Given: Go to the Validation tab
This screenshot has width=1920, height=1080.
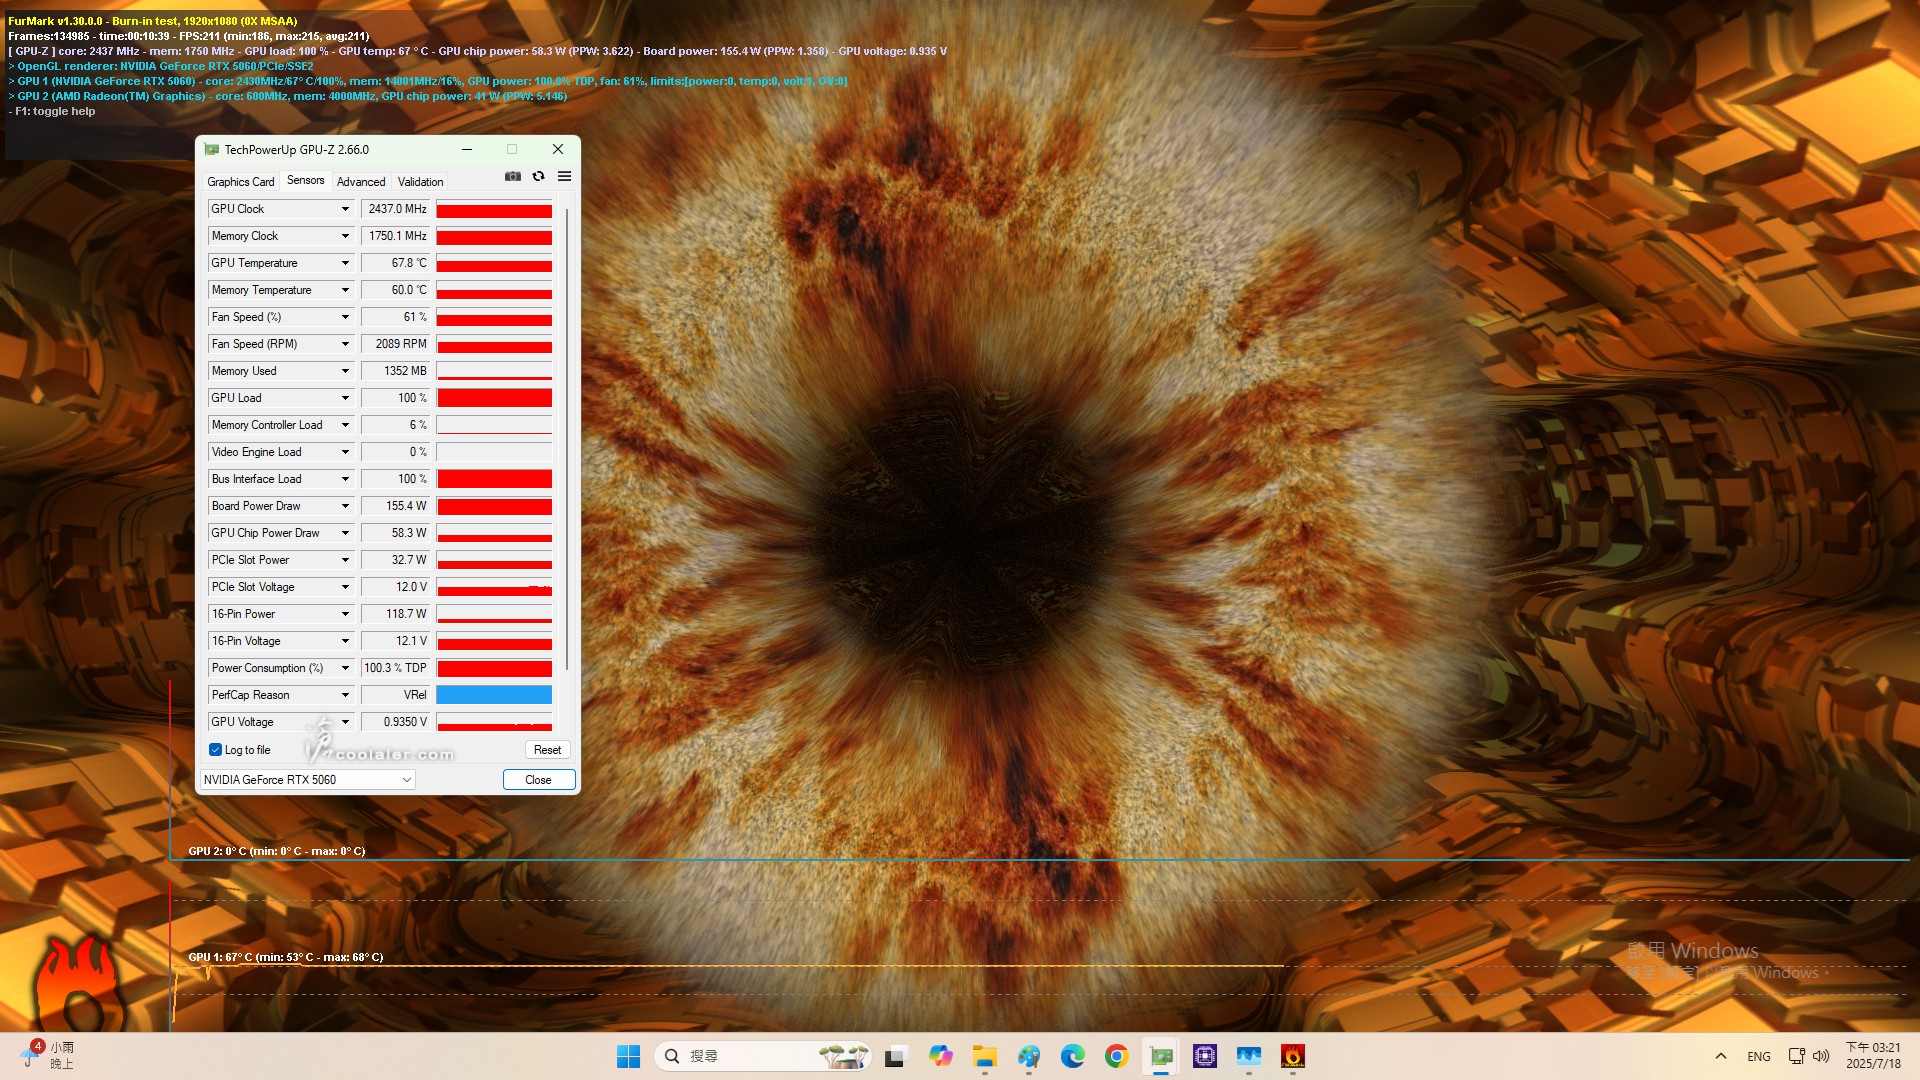Looking at the screenshot, I should tap(420, 182).
